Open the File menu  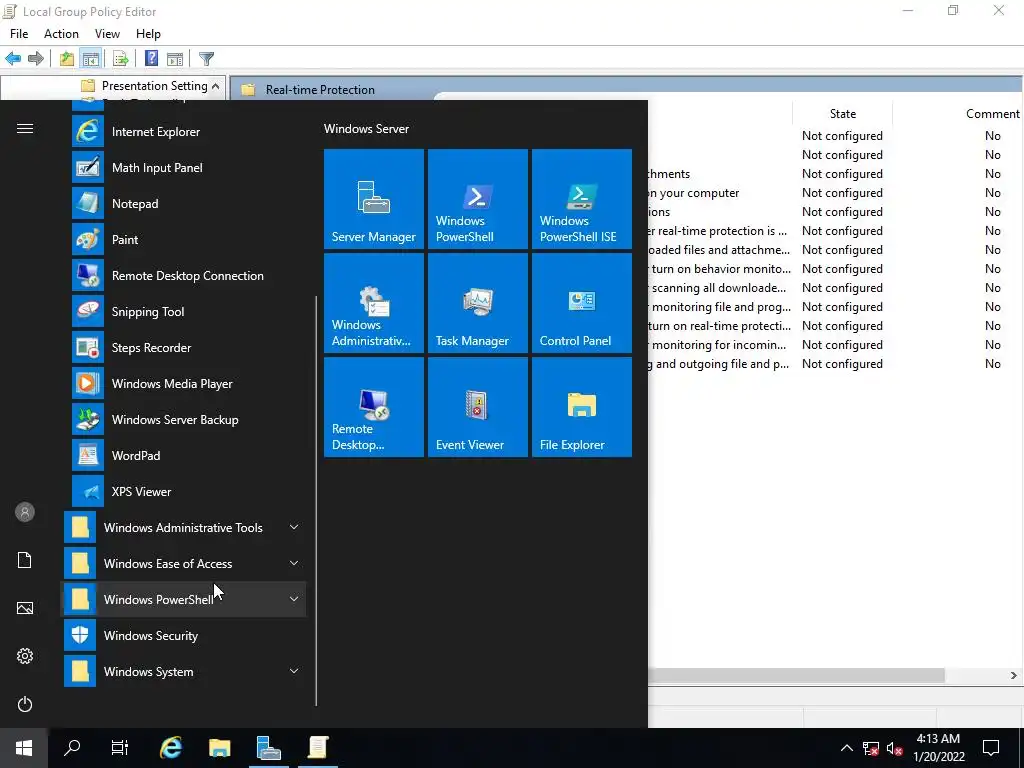pos(19,34)
